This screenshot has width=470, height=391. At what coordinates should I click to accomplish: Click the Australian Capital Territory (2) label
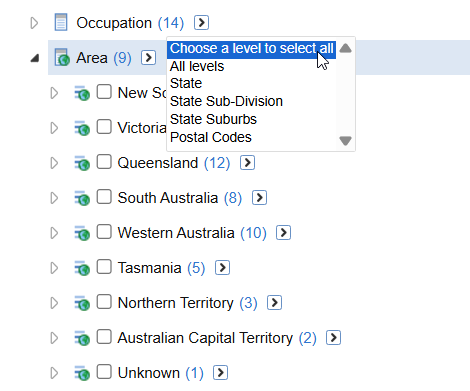(x=217, y=338)
